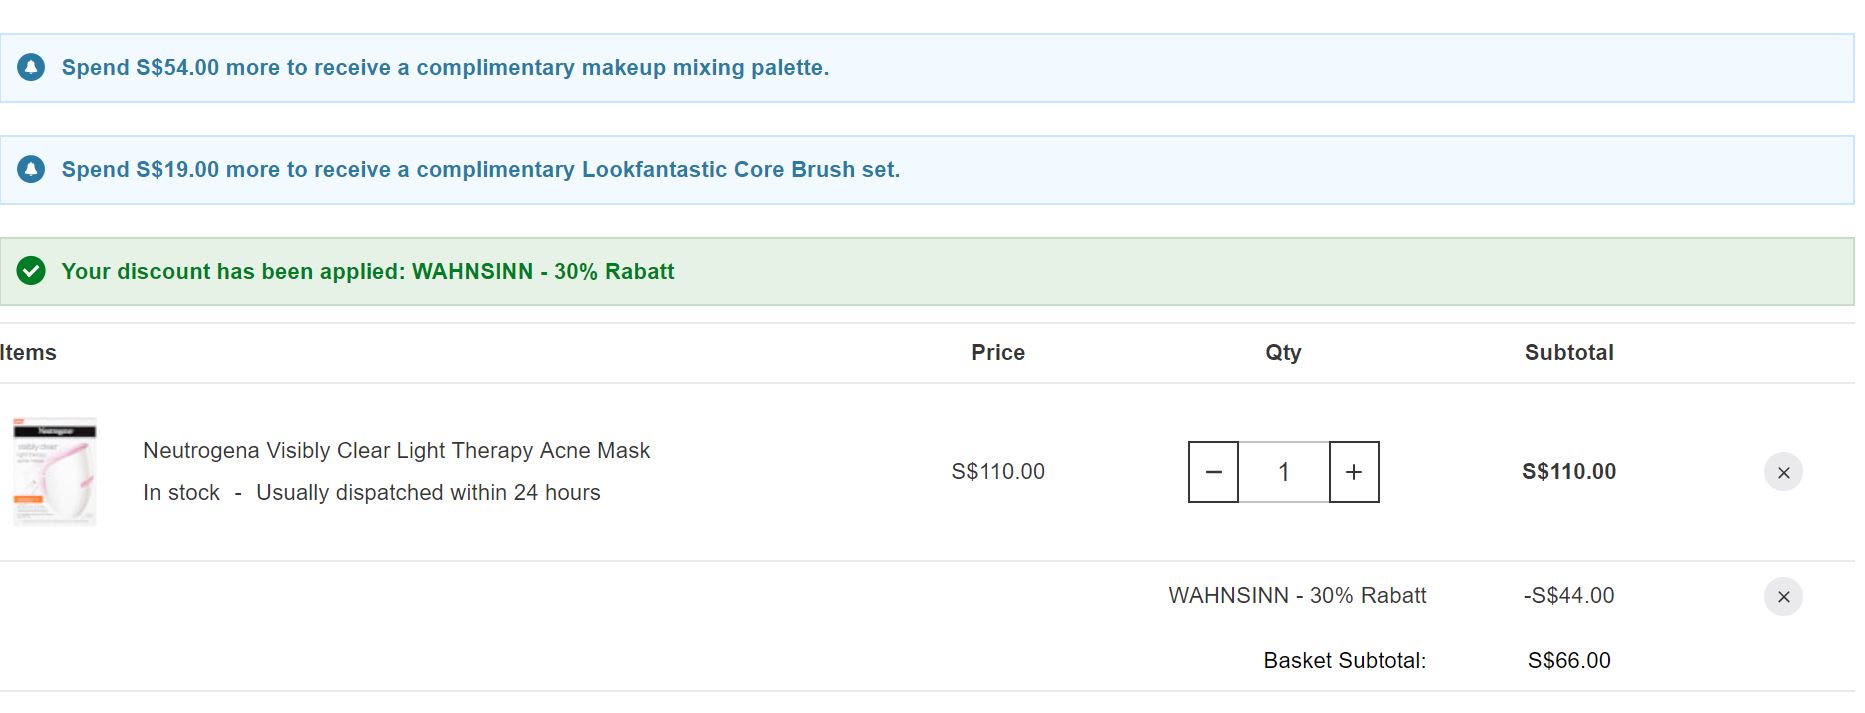This screenshot has height=713, width=1865.
Task: Decrease quantity with the minus button
Action: coord(1213,472)
